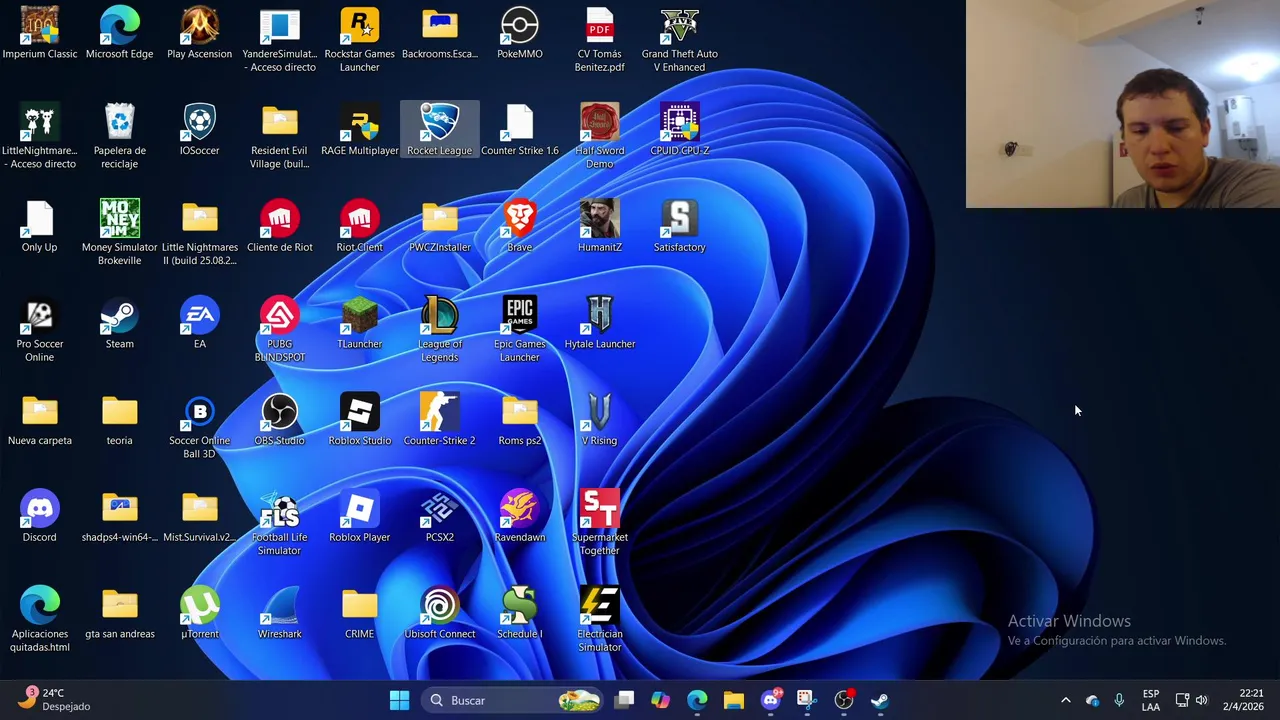1280x720 pixels.
Task: Open the Roms ps2 folder
Action: pos(520,419)
